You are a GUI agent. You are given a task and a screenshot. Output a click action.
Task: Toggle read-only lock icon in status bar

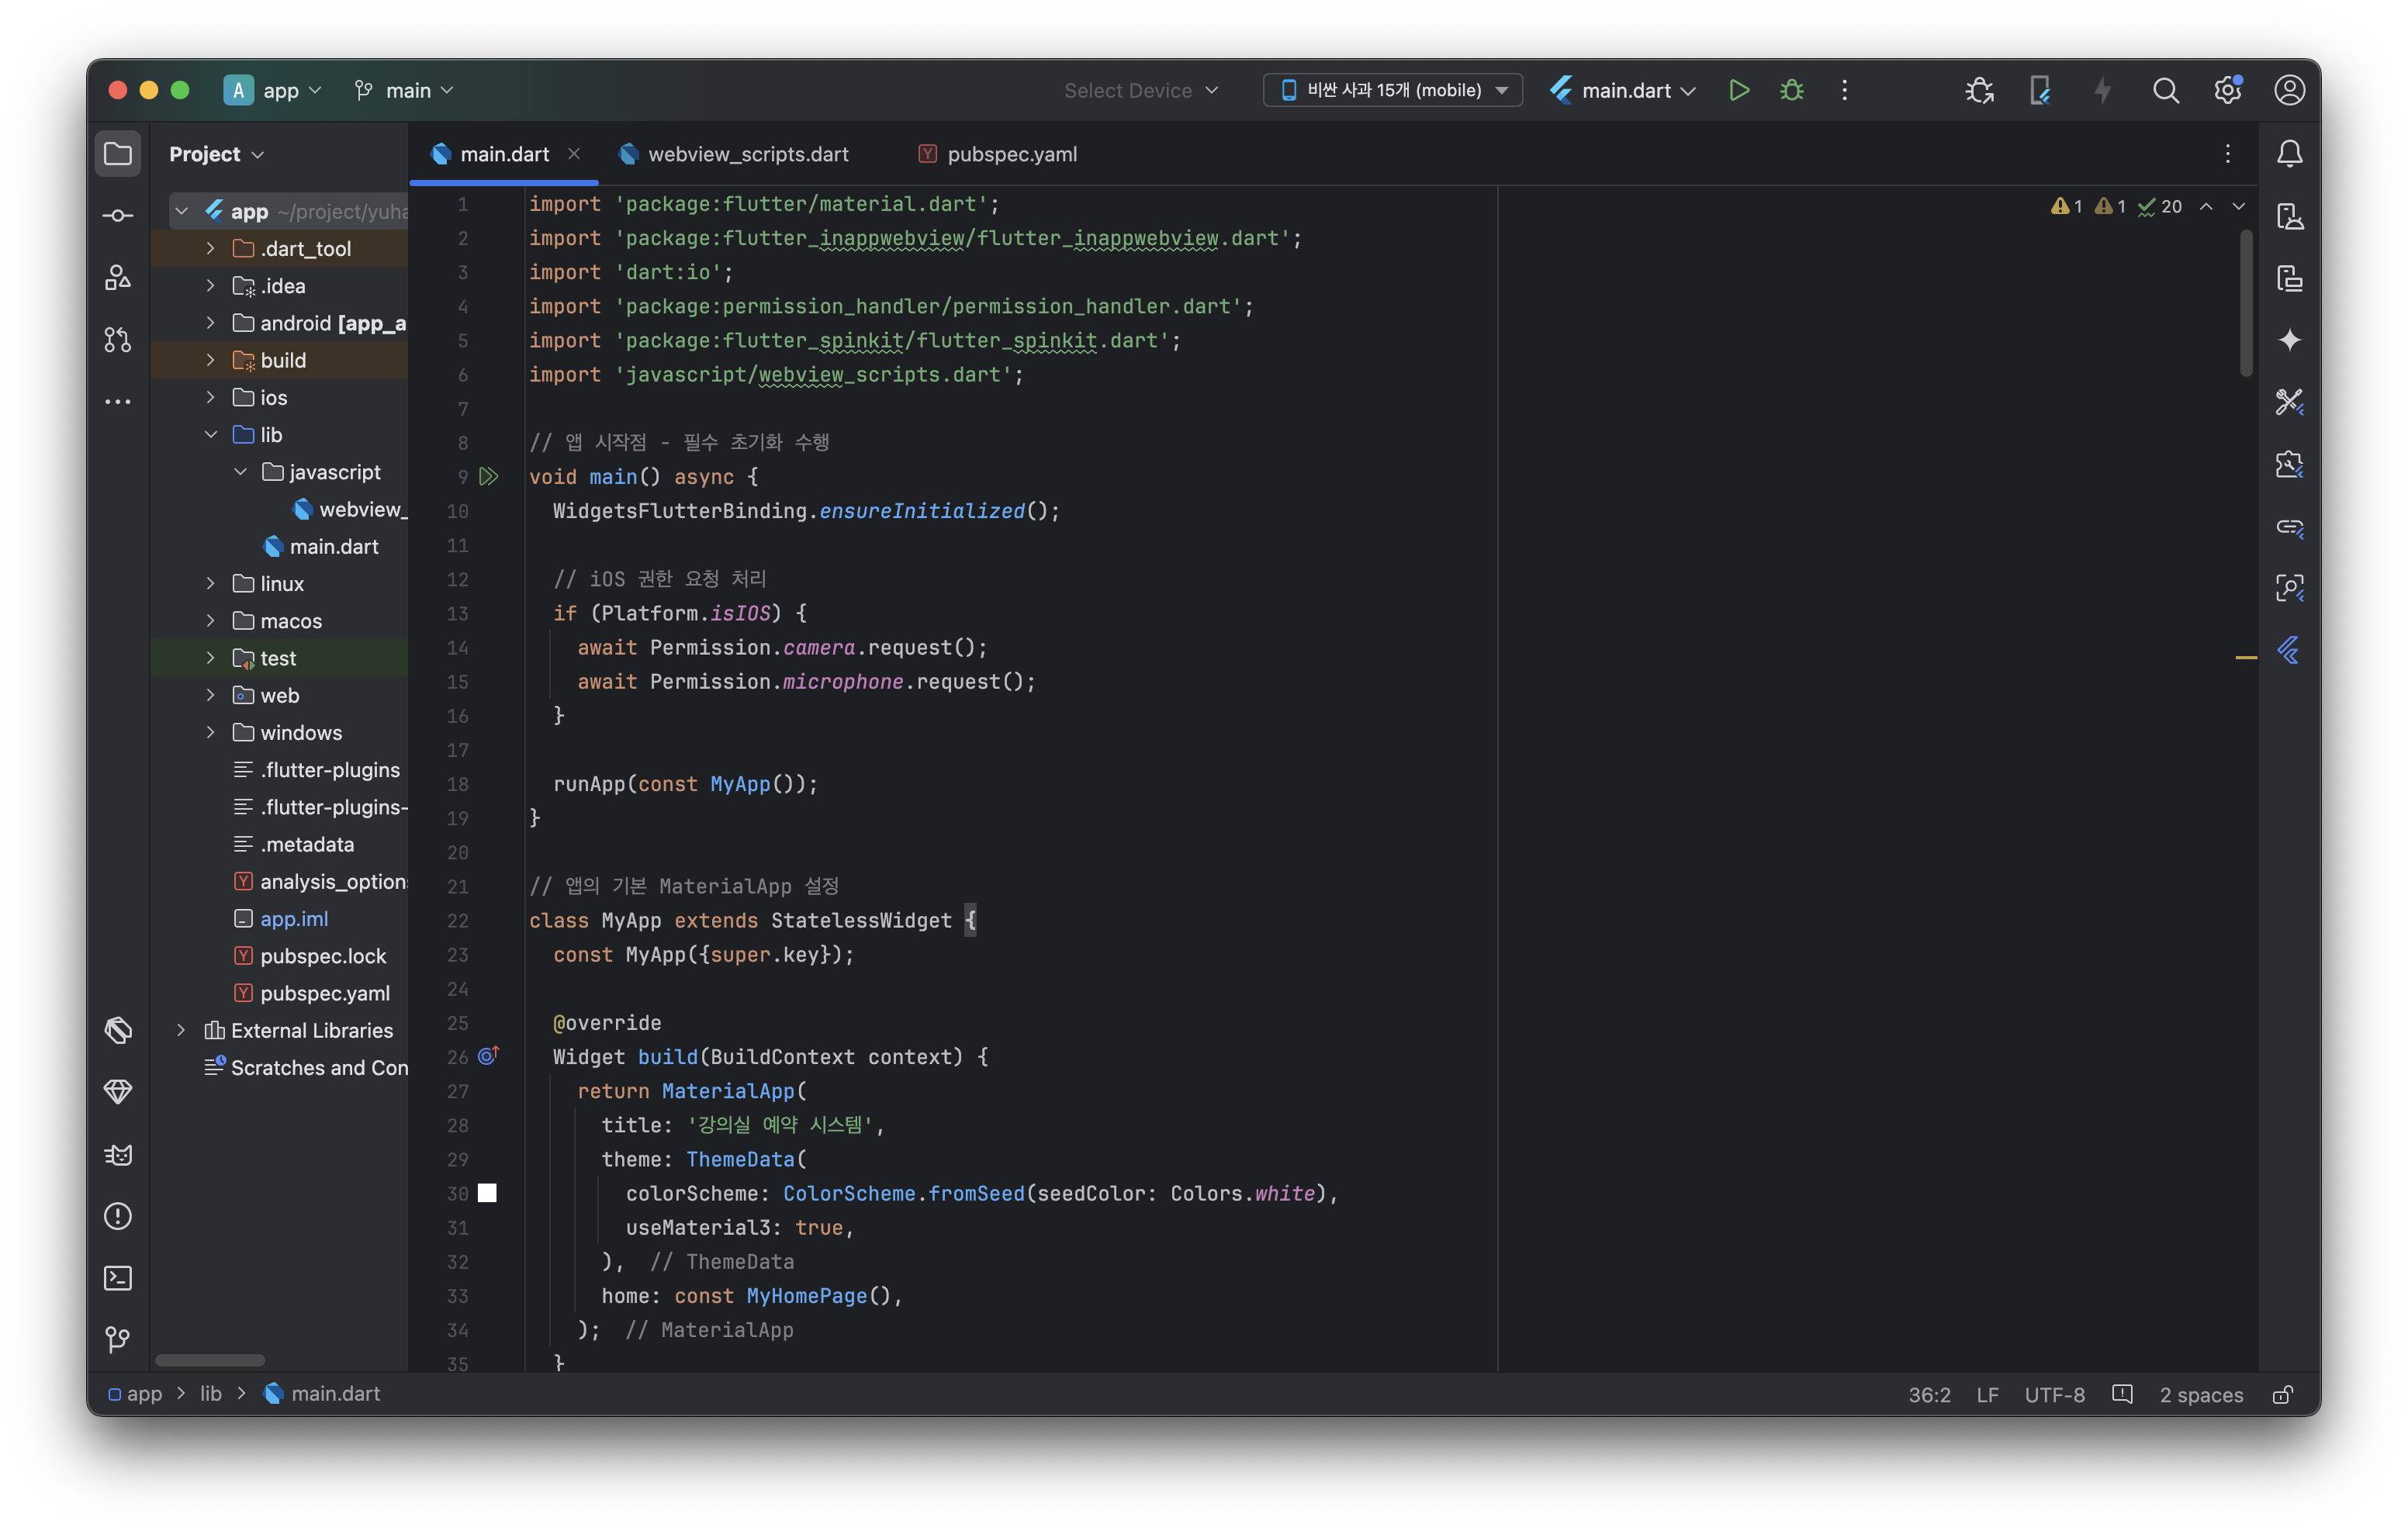coord(2283,1394)
